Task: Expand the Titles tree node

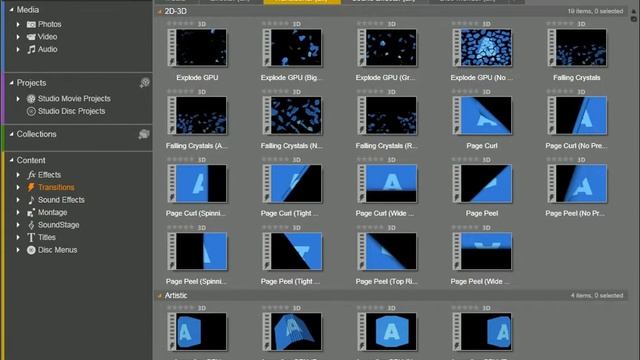Action: pos(18,238)
